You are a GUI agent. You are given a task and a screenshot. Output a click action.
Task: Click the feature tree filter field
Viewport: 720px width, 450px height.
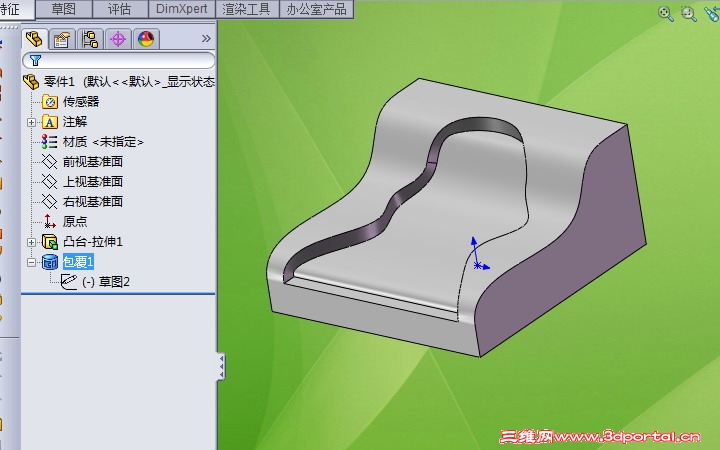(118, 60)
